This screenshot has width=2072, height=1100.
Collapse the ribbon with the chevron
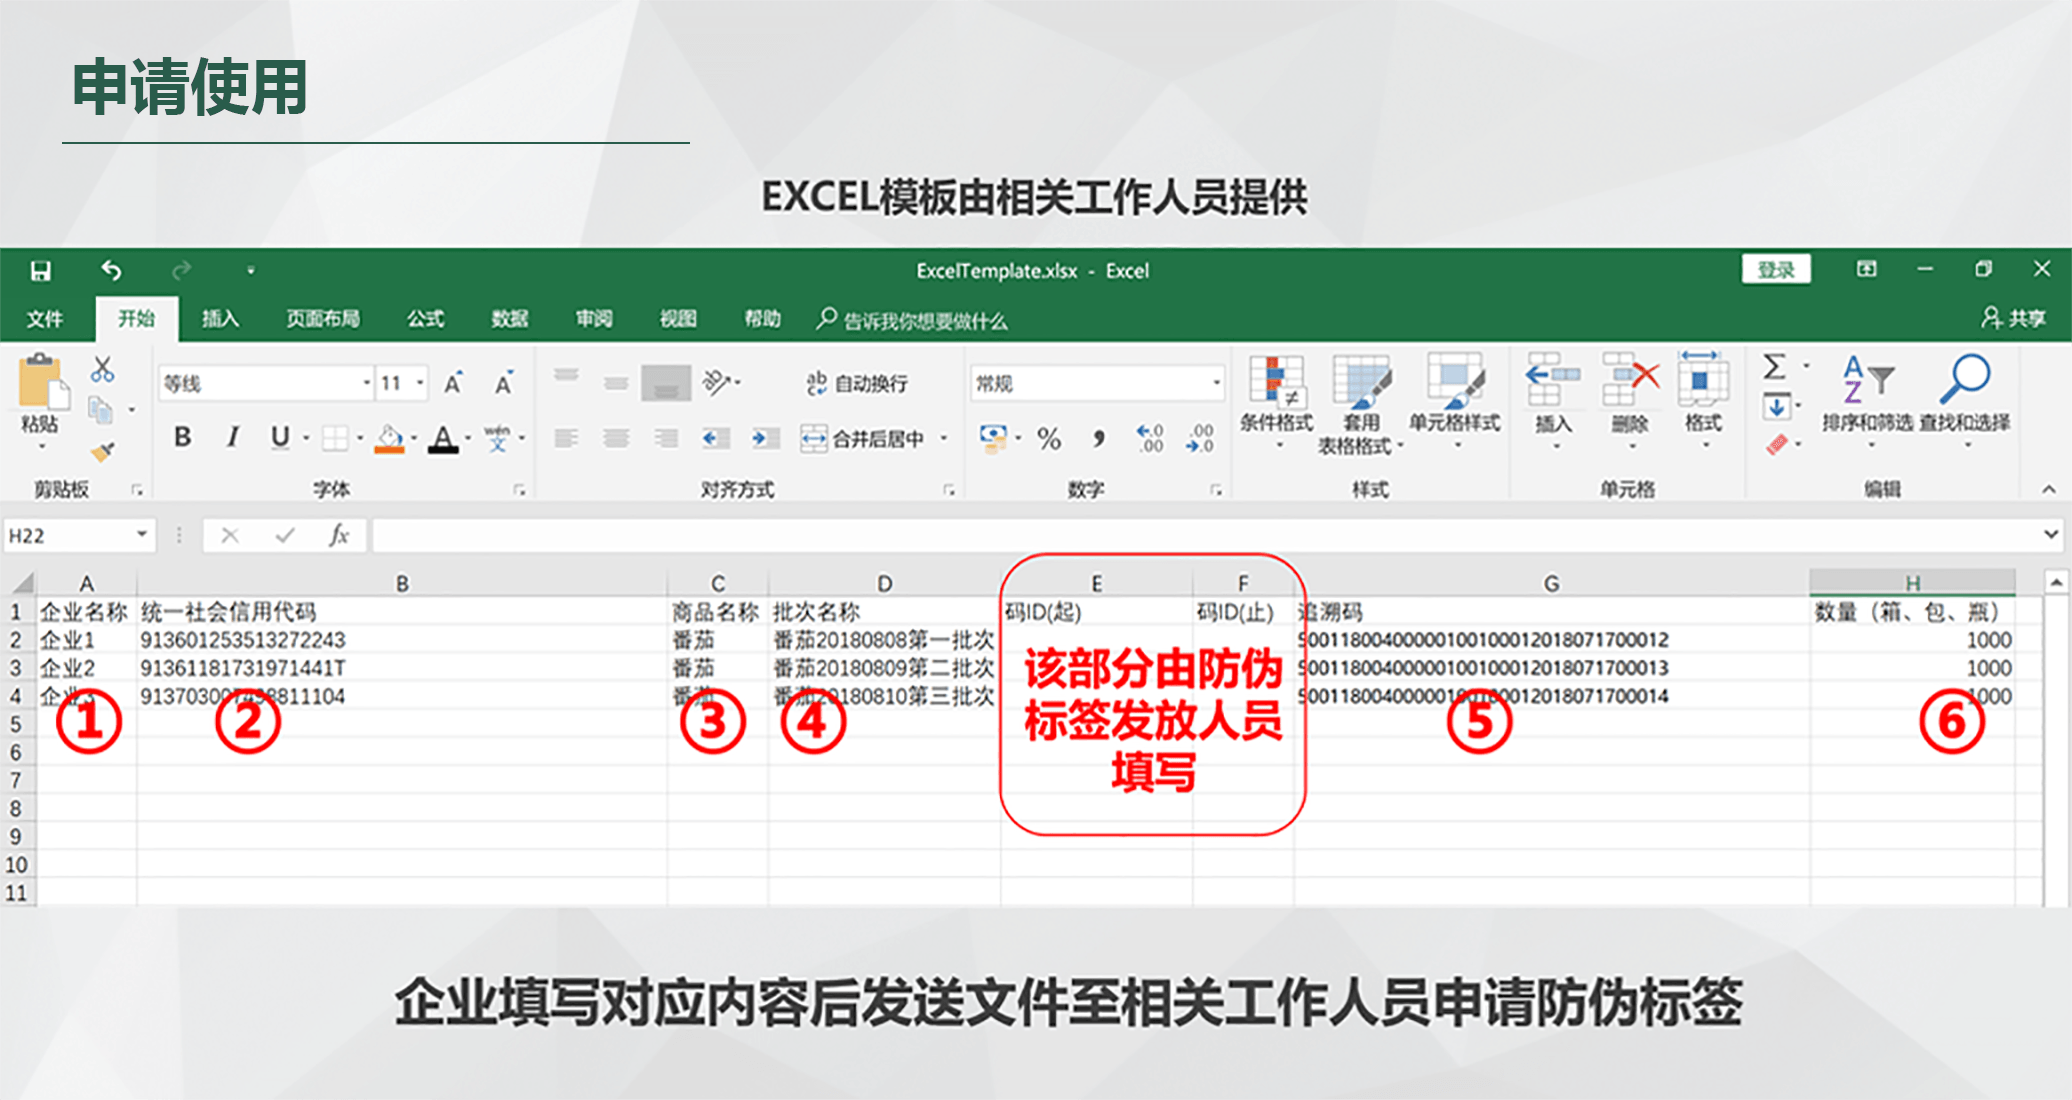point(2049,489)
